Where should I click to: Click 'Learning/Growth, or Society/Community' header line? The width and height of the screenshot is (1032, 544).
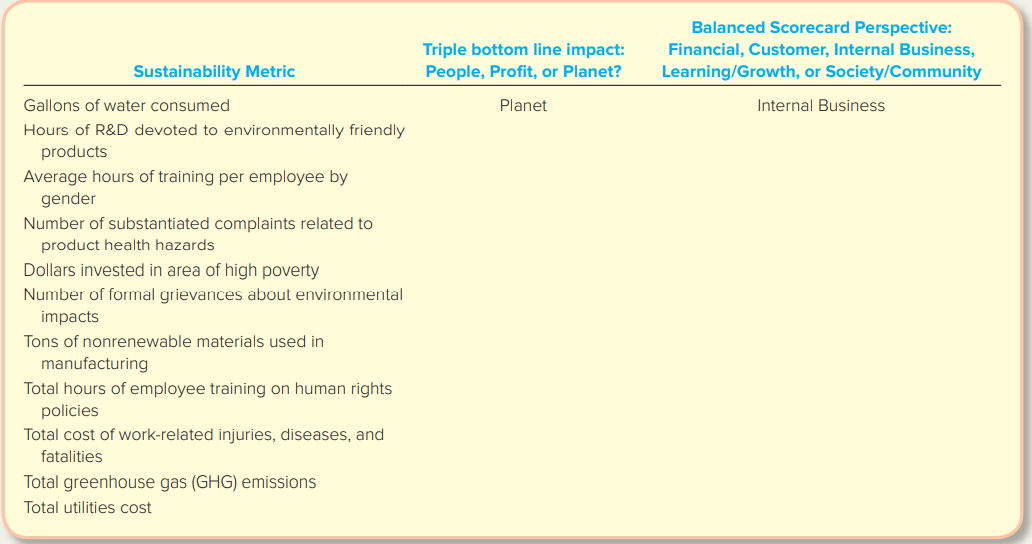point(821,71)
